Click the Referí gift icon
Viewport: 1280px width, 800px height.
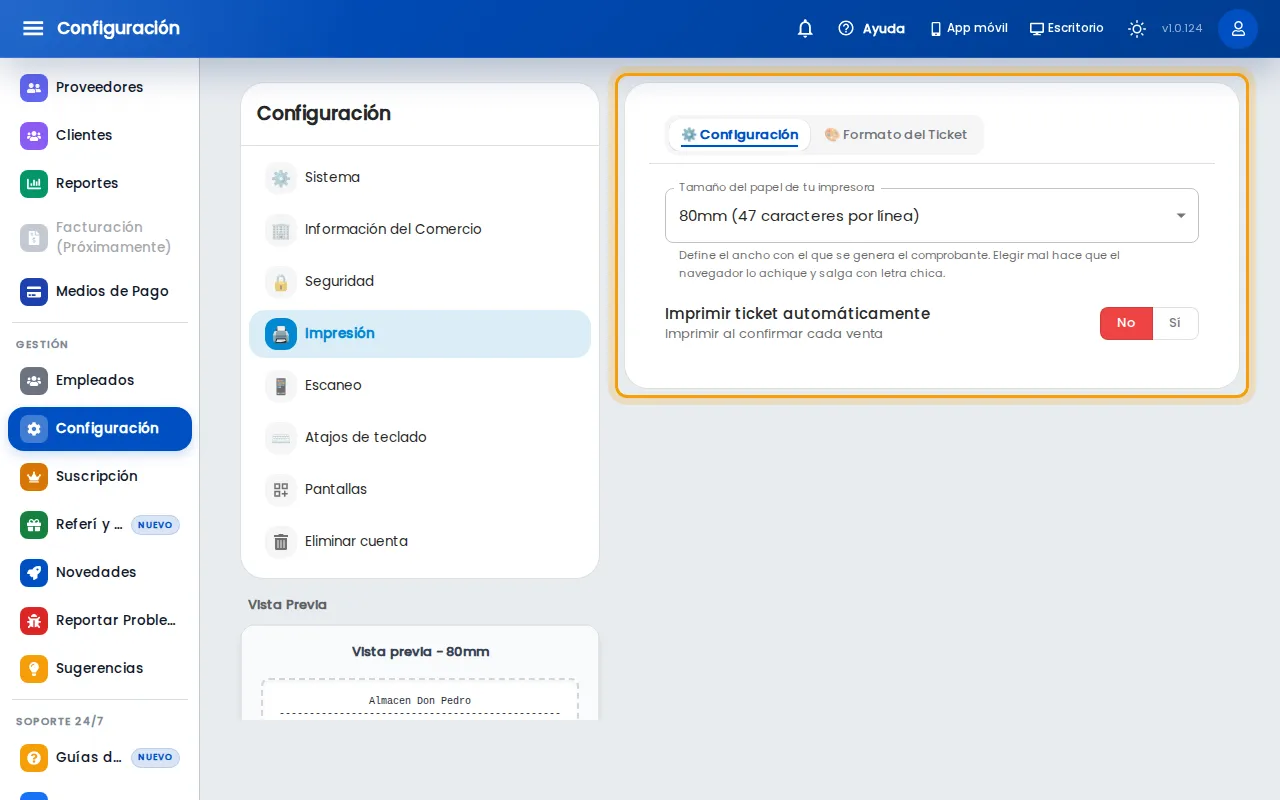coord(34,524)
